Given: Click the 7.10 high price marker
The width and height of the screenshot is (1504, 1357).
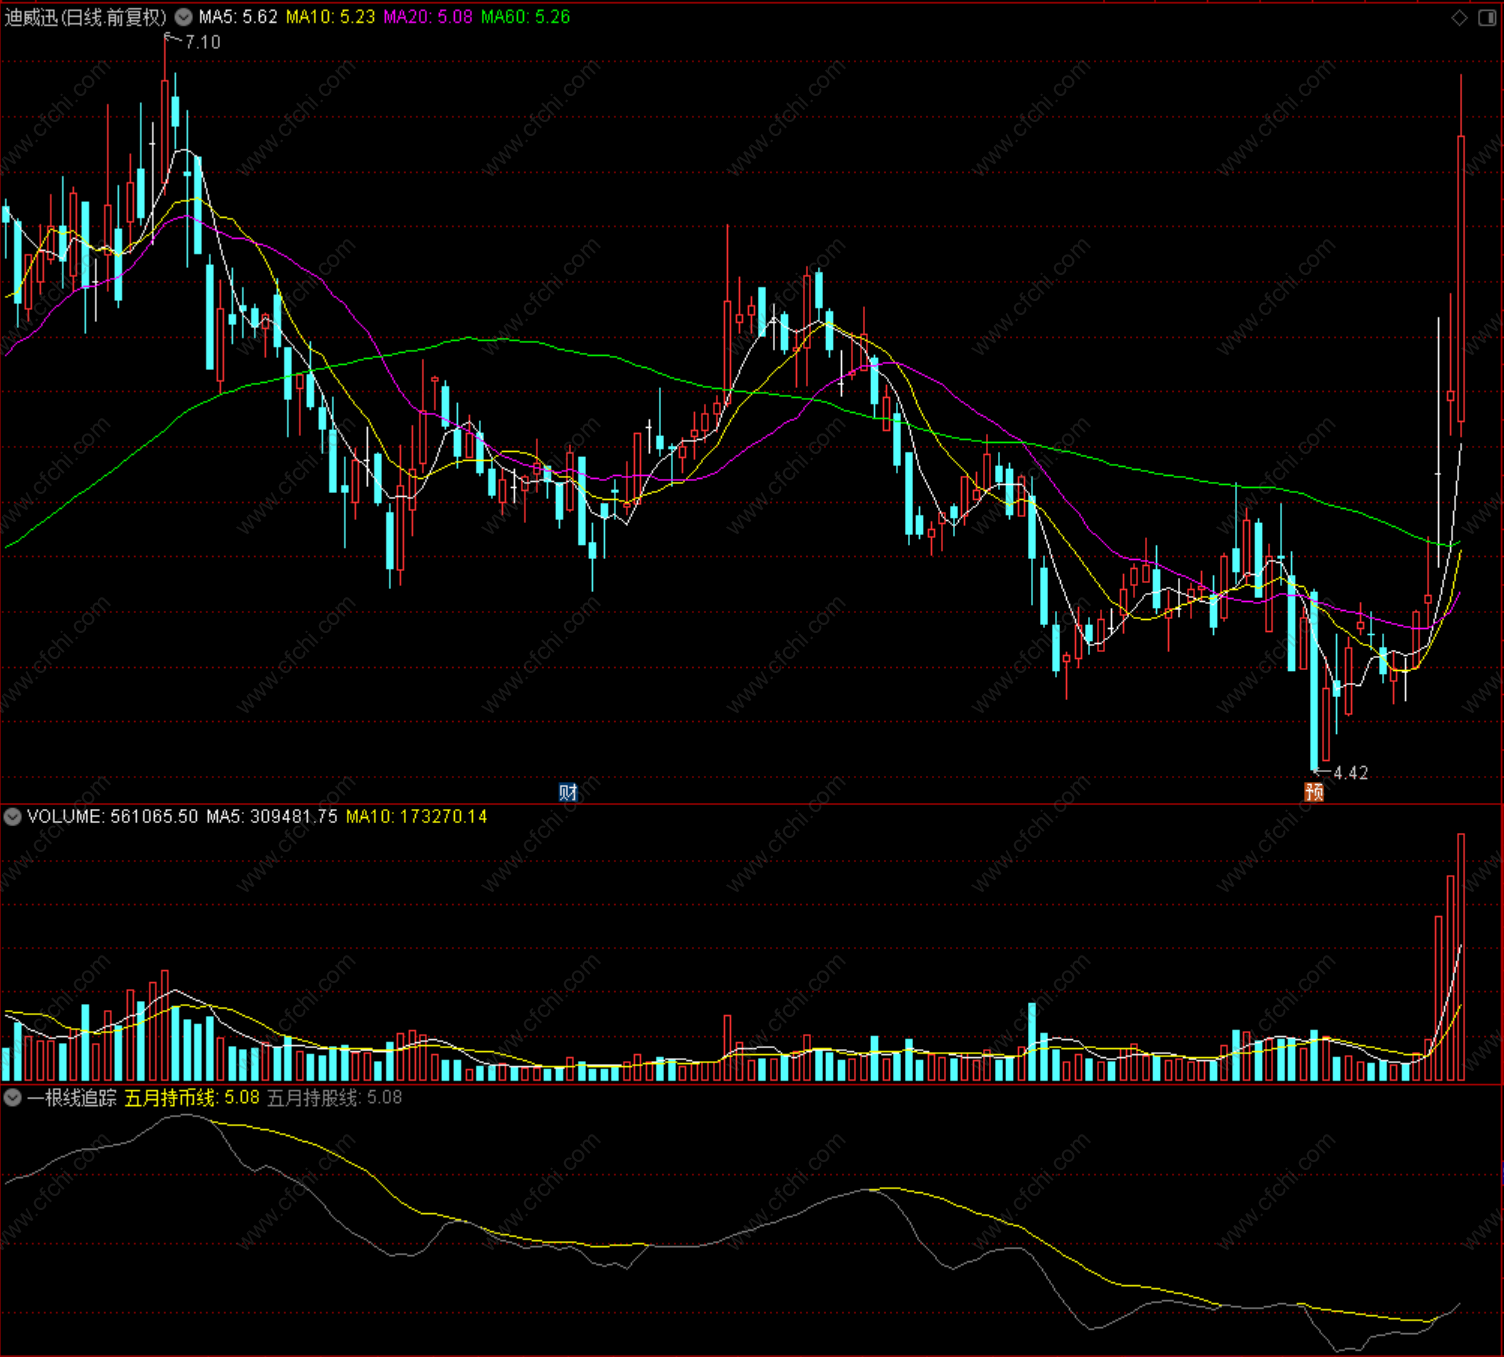Looking at the screenshot, I should 203,42.
